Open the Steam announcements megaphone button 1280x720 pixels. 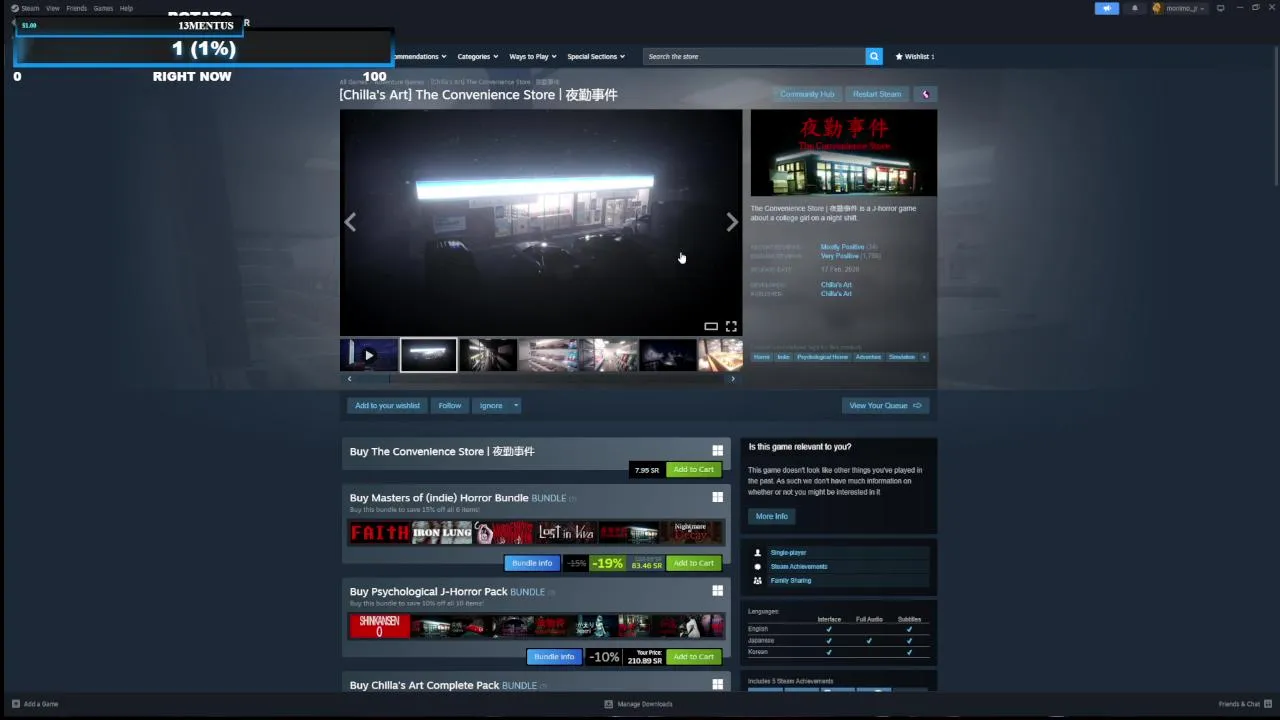1107,8
